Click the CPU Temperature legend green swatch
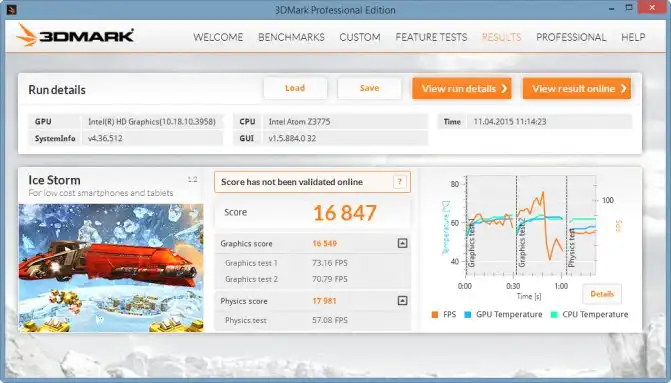671x383 pixels. (554, 315)
